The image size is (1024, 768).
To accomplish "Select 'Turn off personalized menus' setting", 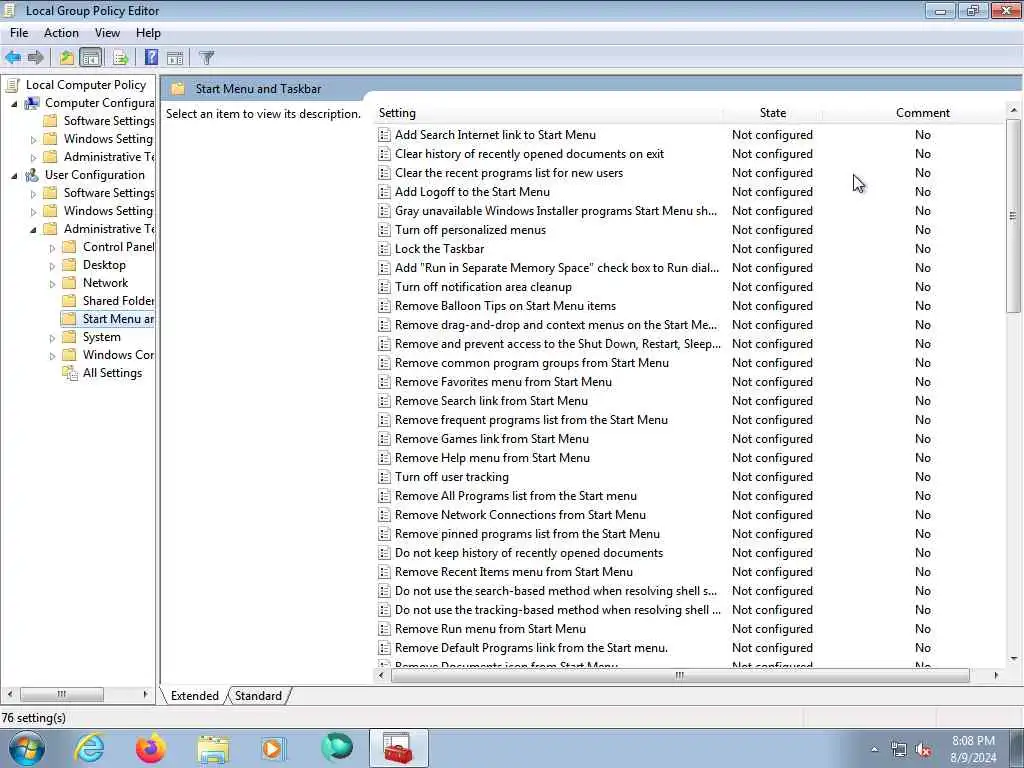I will click(x=470, y=229).
